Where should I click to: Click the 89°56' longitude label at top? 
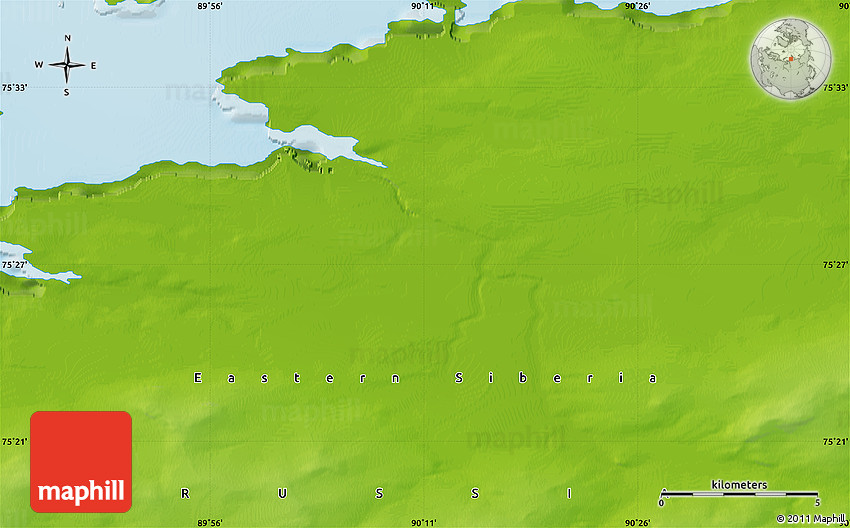click(x=209, y=6)
